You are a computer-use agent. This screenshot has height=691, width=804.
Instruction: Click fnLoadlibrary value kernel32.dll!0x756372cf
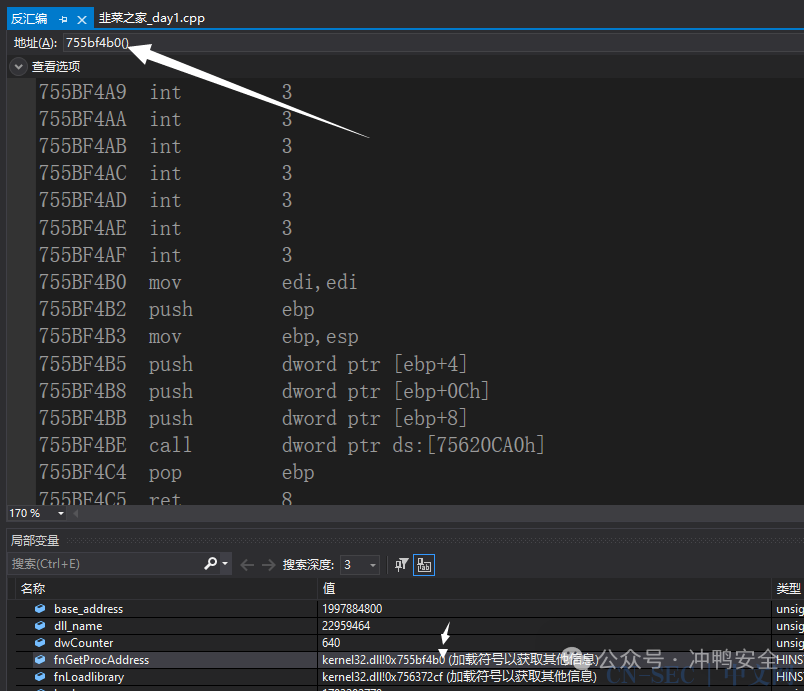point(383,677)
